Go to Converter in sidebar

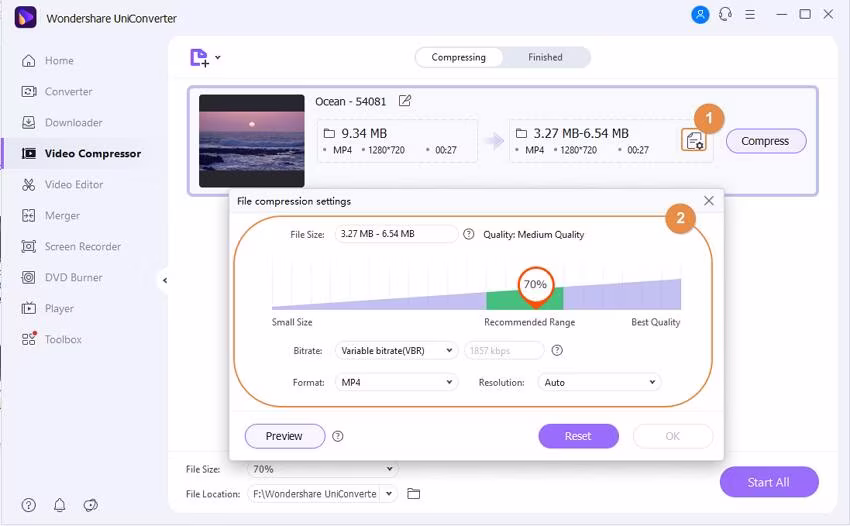point(56,92)
